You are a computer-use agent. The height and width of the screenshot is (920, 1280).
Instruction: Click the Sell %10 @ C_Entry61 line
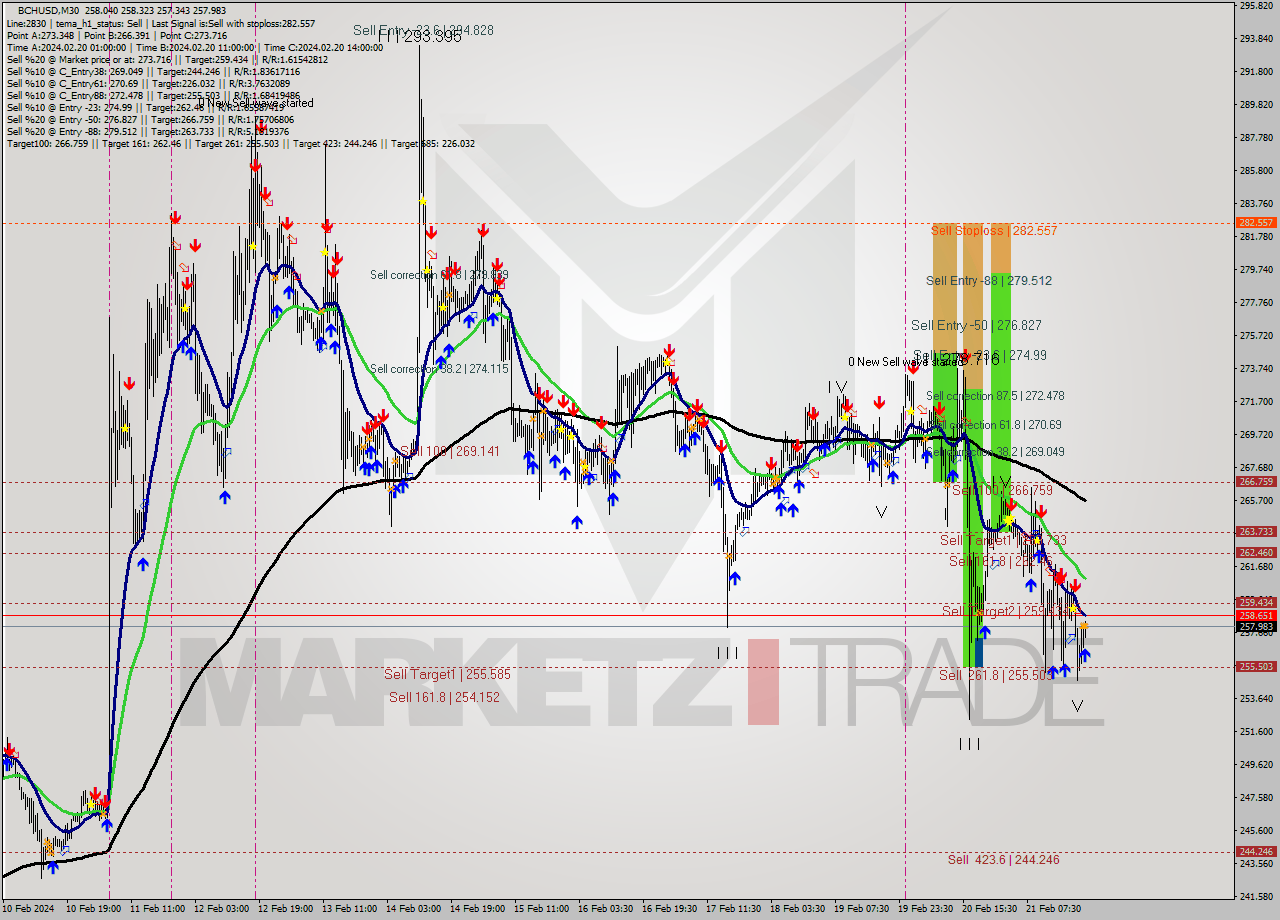click(149, 83)
